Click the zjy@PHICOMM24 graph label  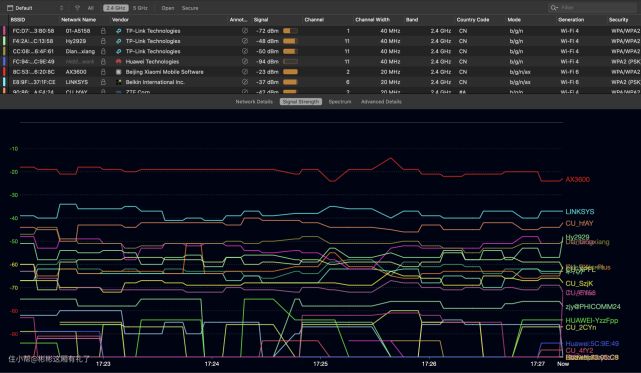point(593,306)
